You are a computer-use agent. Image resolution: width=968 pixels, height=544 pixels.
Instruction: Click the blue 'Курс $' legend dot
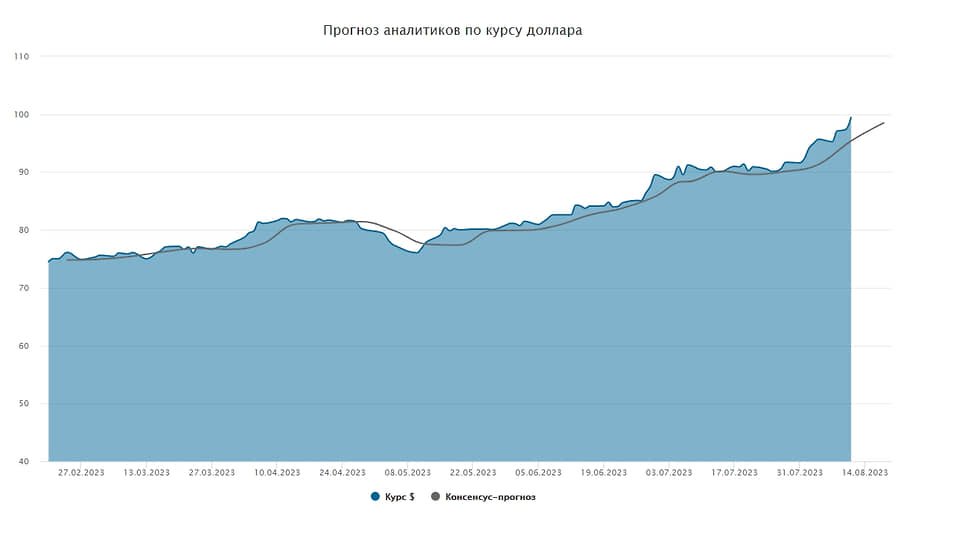(375, 496)
